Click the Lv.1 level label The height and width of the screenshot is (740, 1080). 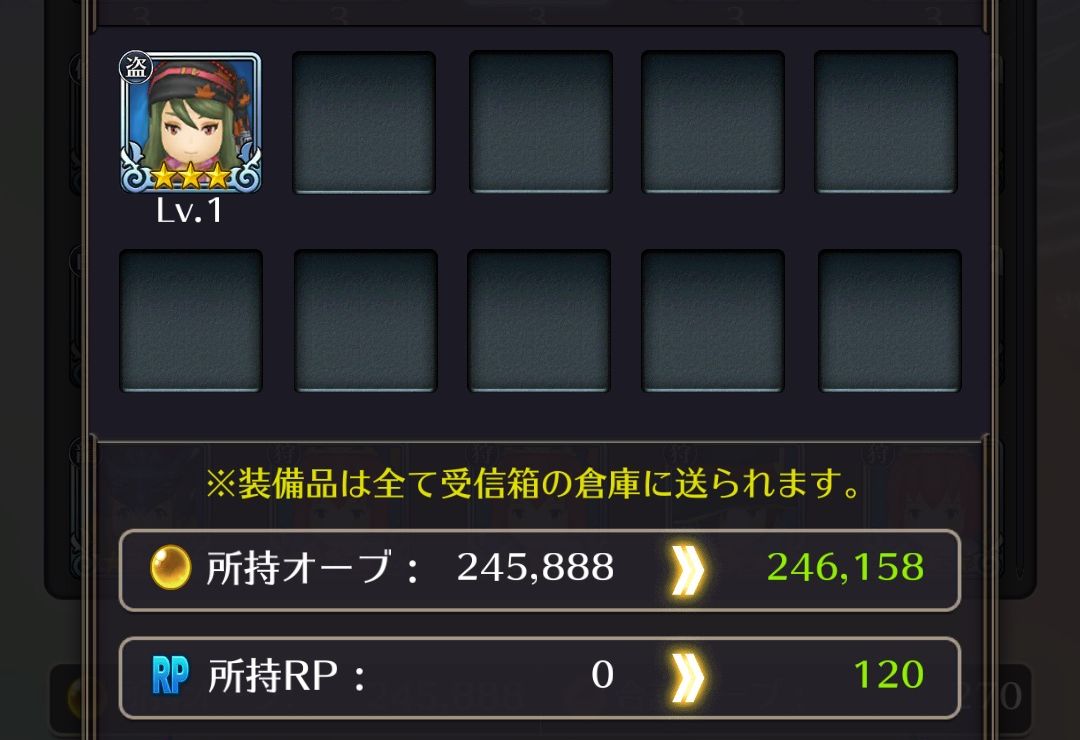pos(189,211)
